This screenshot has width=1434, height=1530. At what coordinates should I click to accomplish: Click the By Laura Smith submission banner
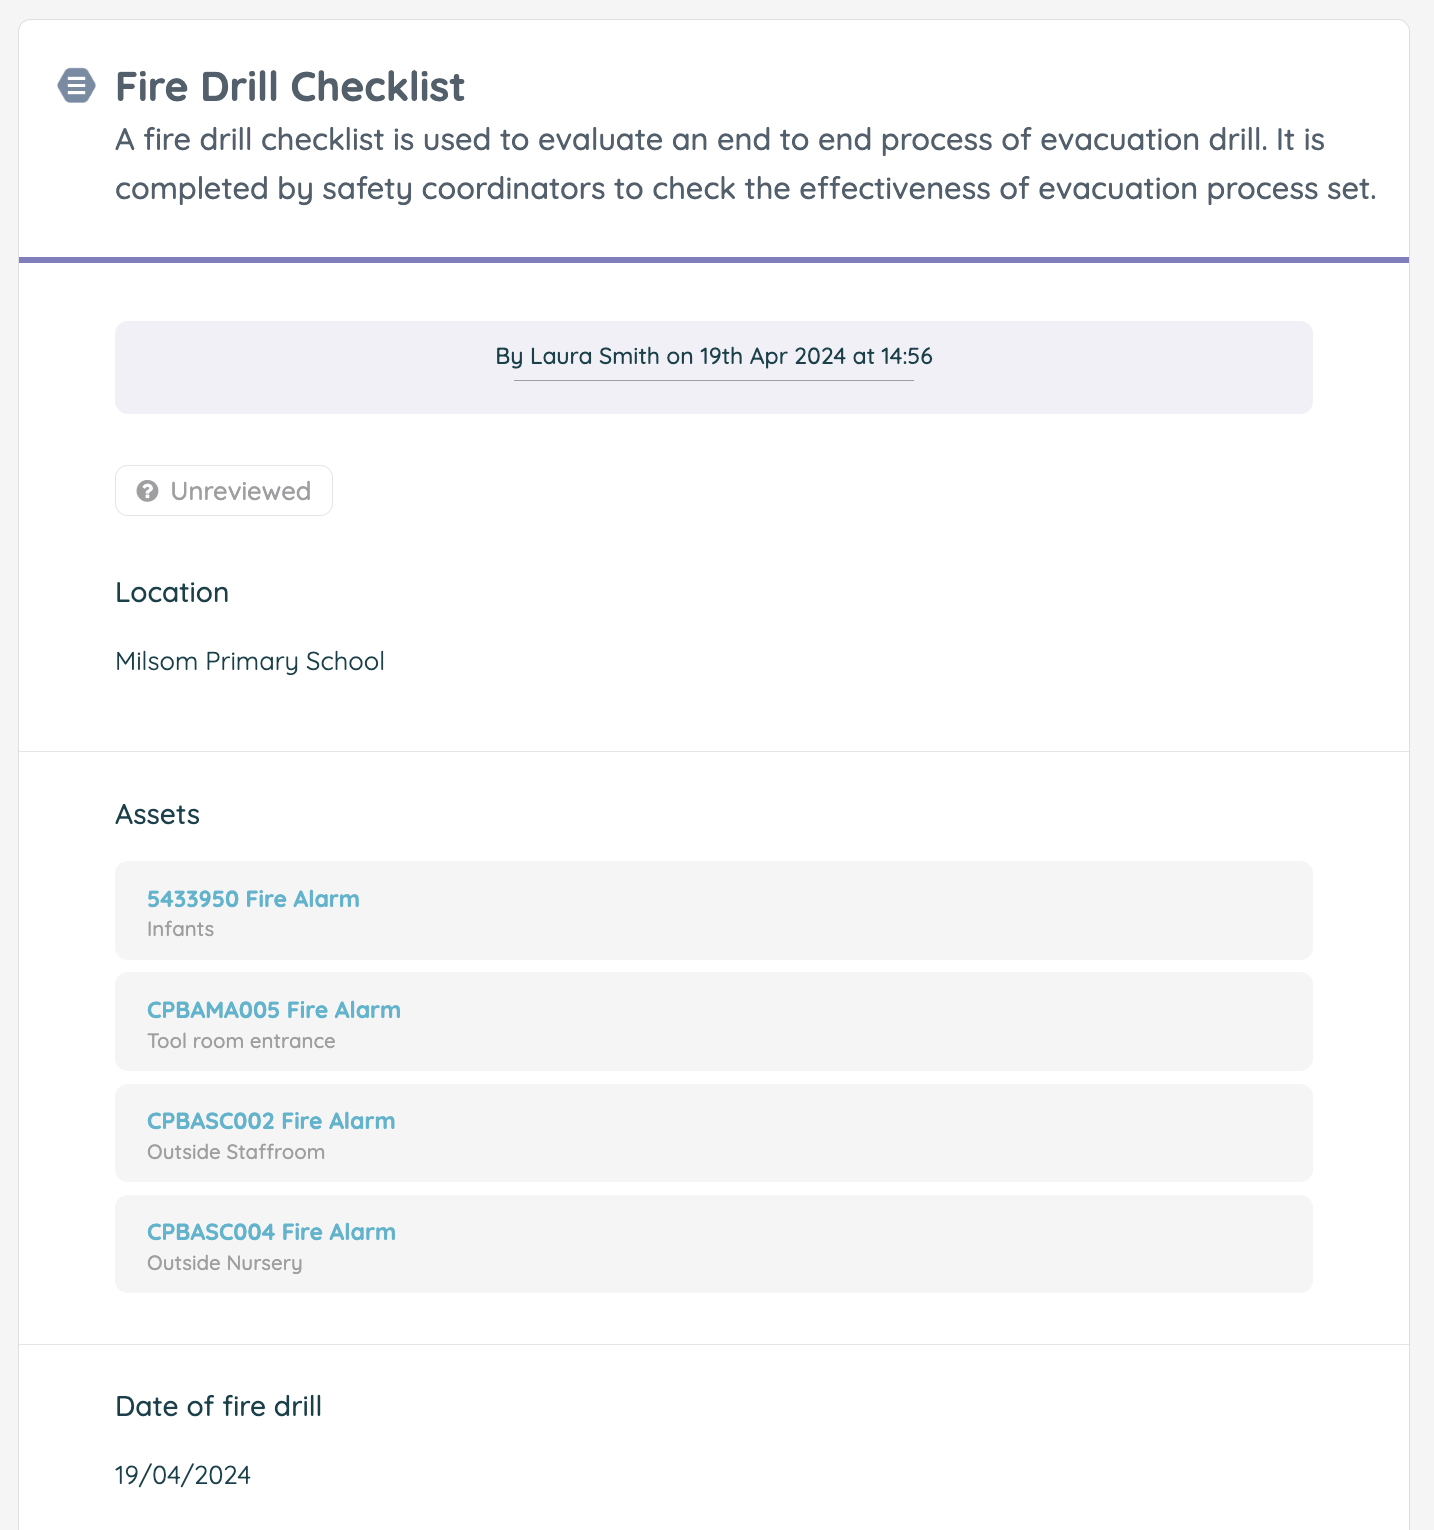pos(714,367)
